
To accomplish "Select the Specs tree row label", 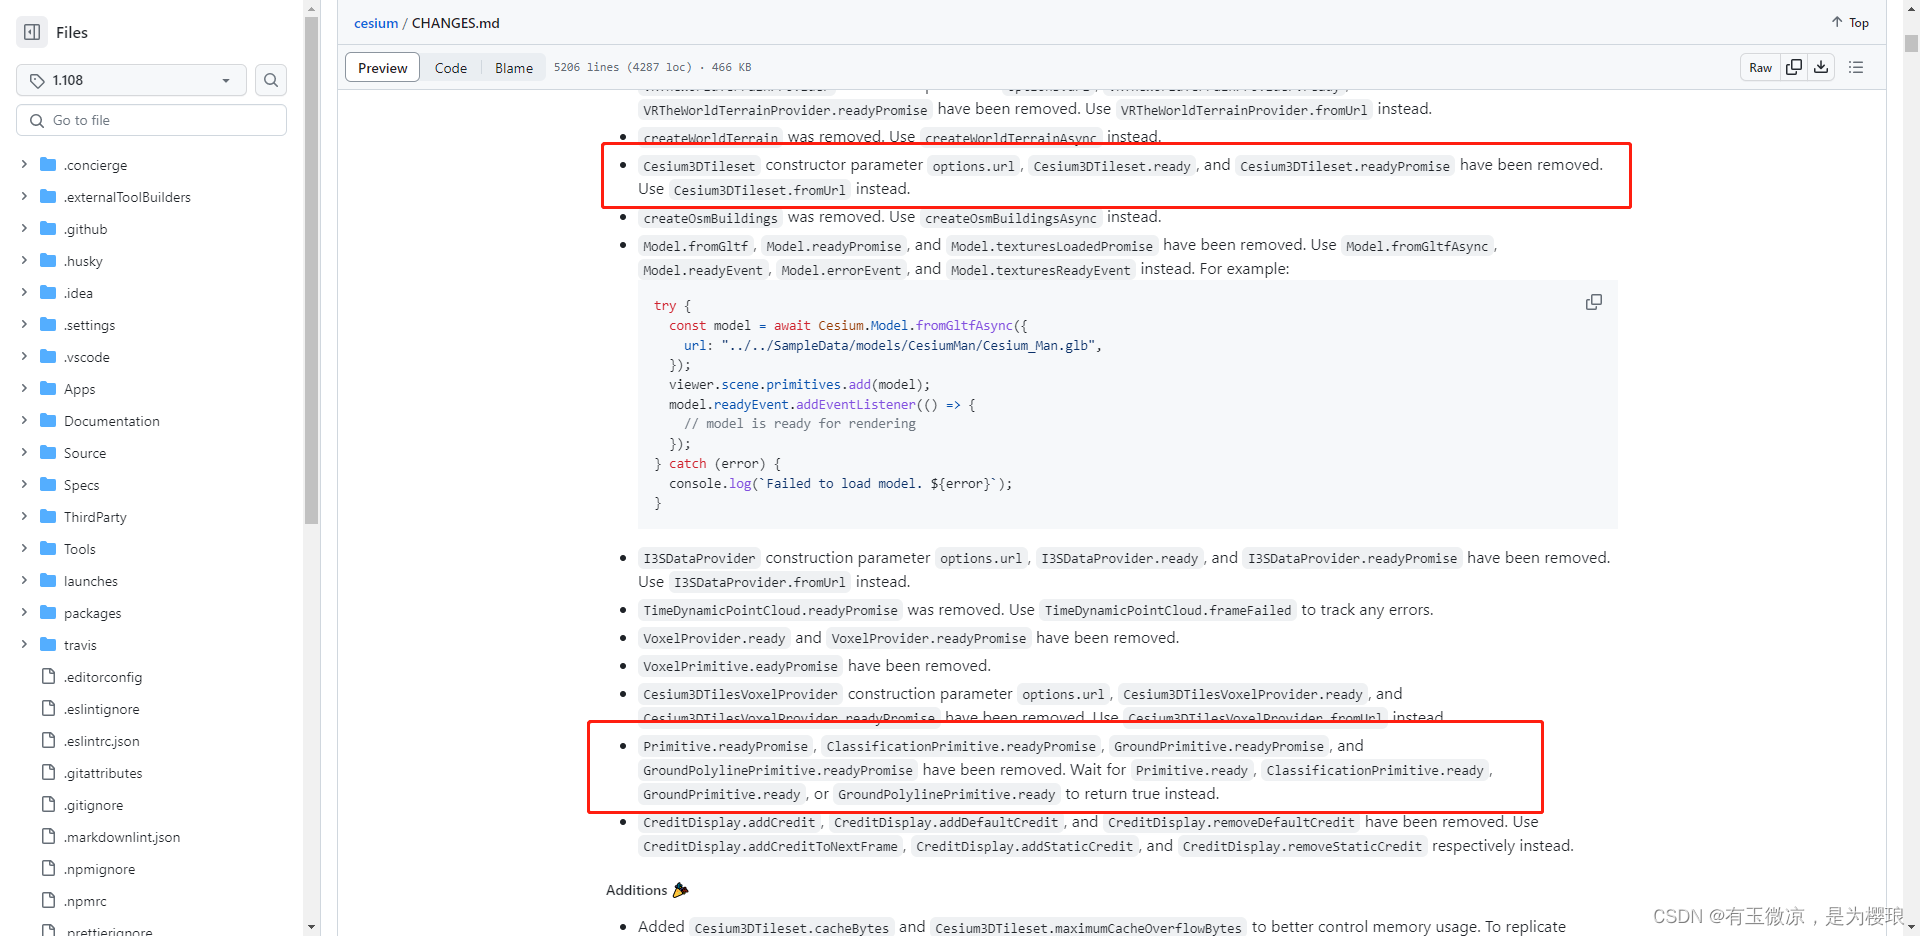I will [82, 485].
